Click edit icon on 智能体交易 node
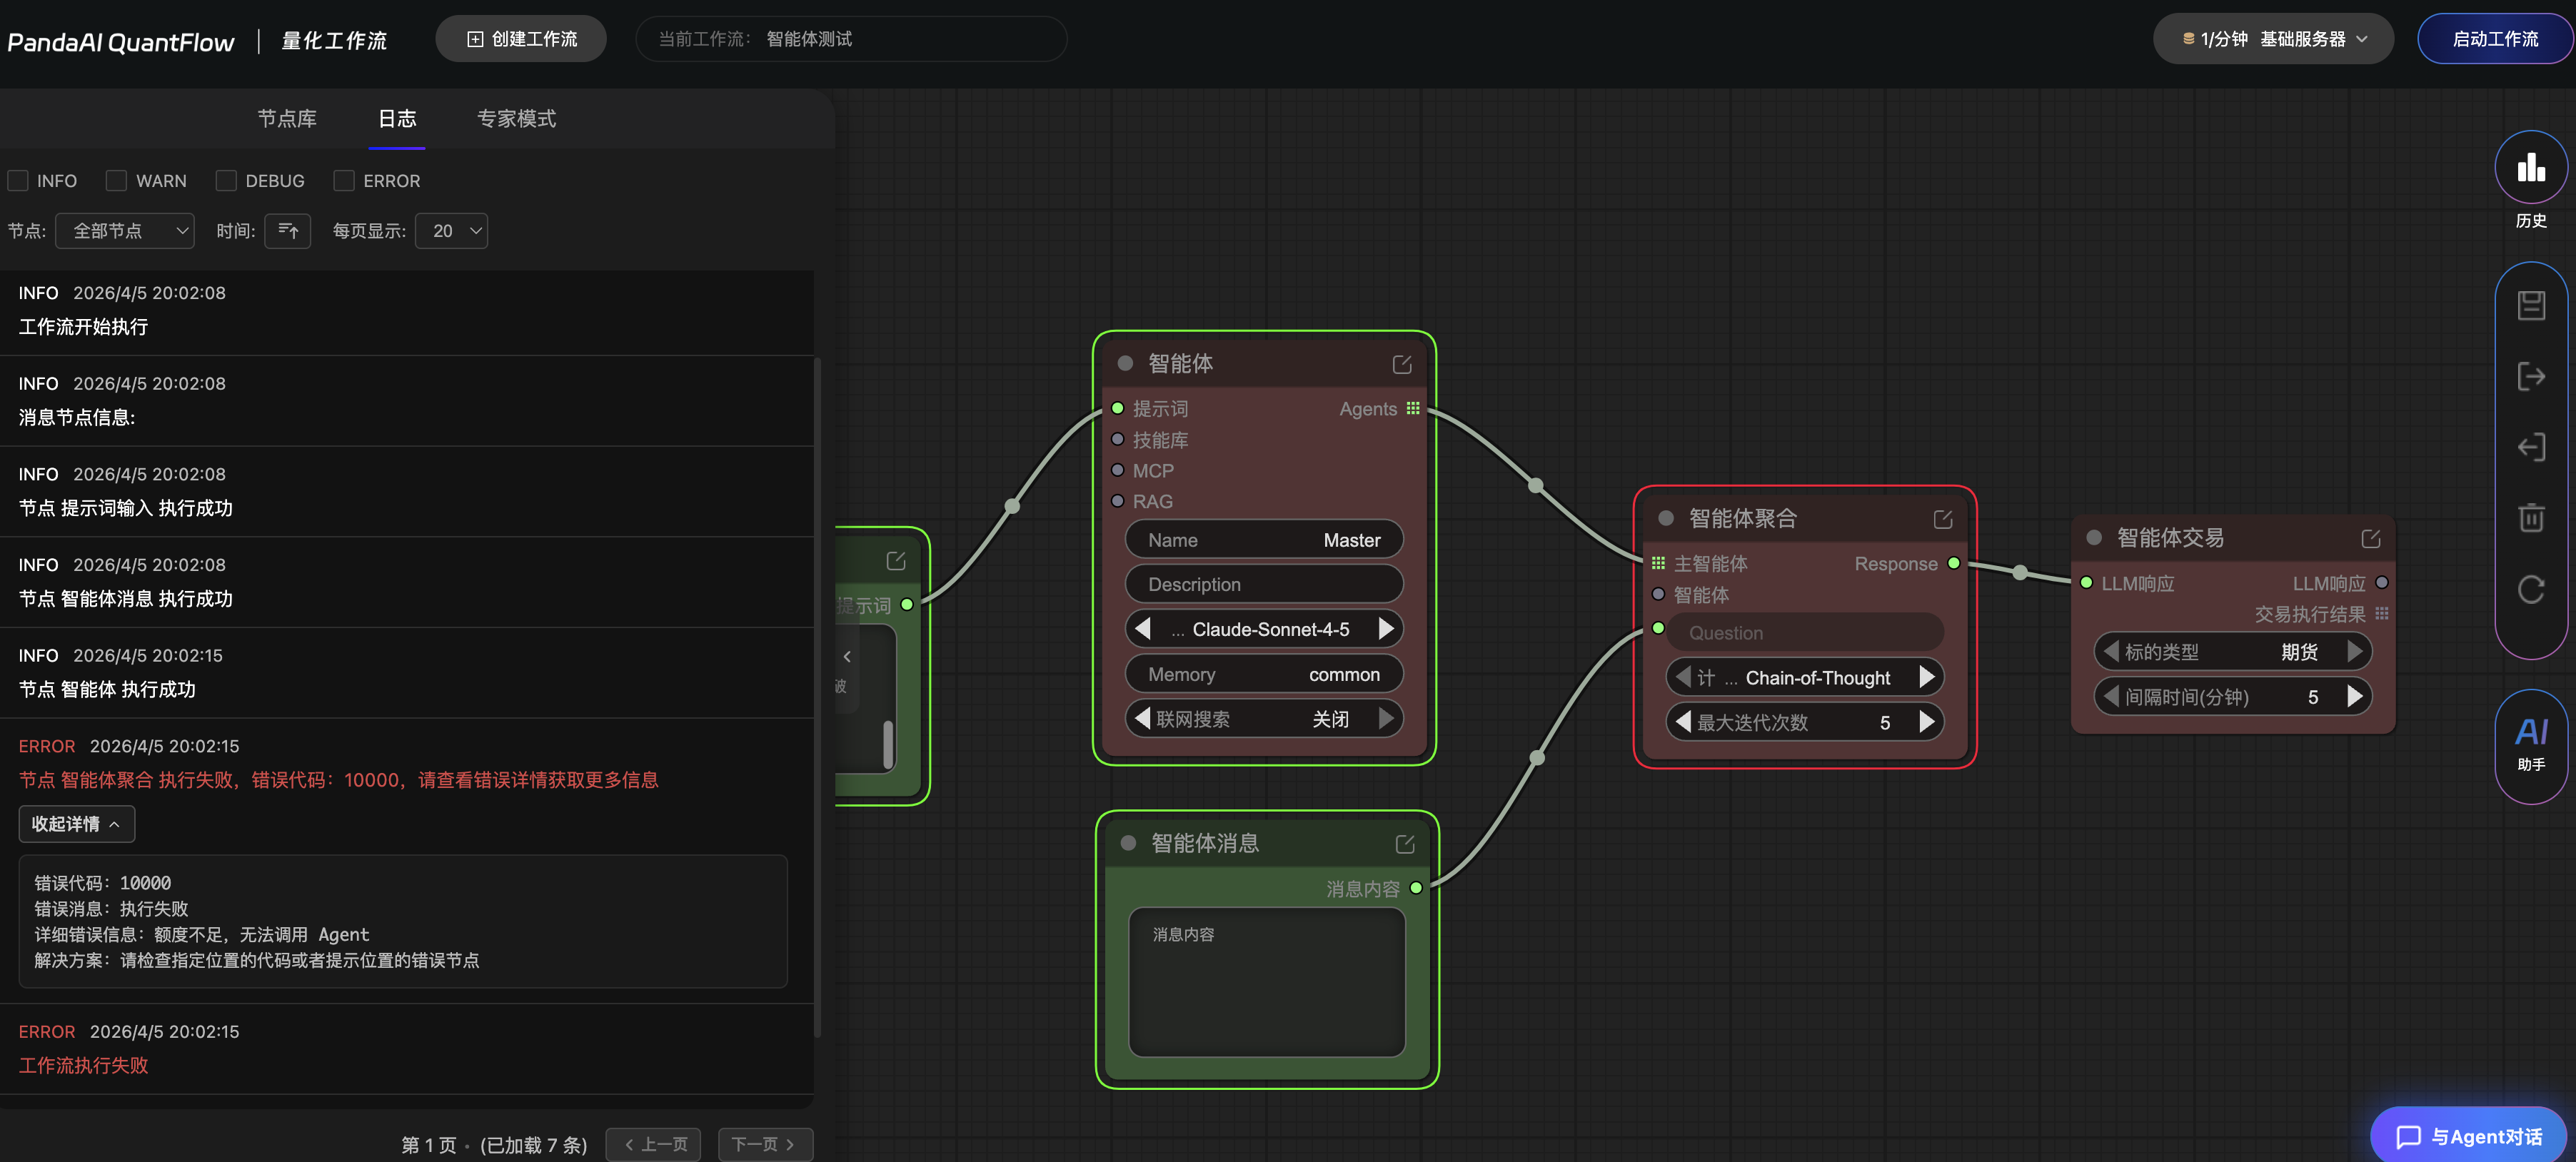Screen dimensions: 2576x1162 (2370, 539)
